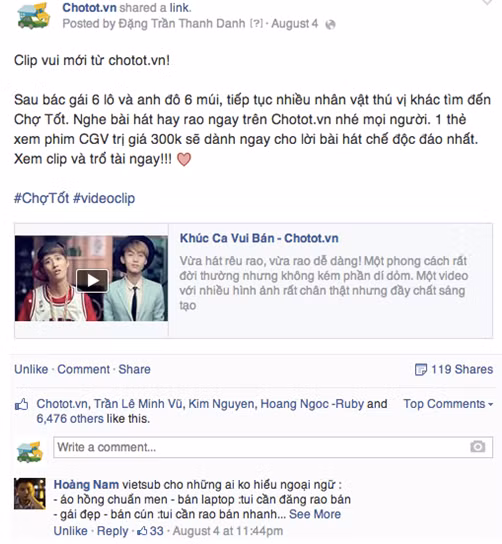Unlike Hoàng Nam's comment

(x=70, y=531)
